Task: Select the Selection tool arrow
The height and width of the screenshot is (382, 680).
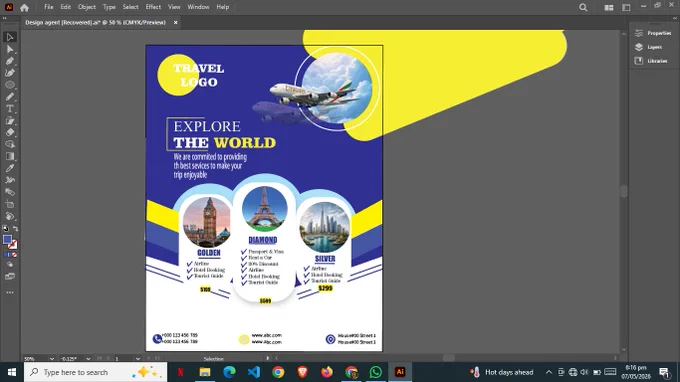Action: coord(10,37)
